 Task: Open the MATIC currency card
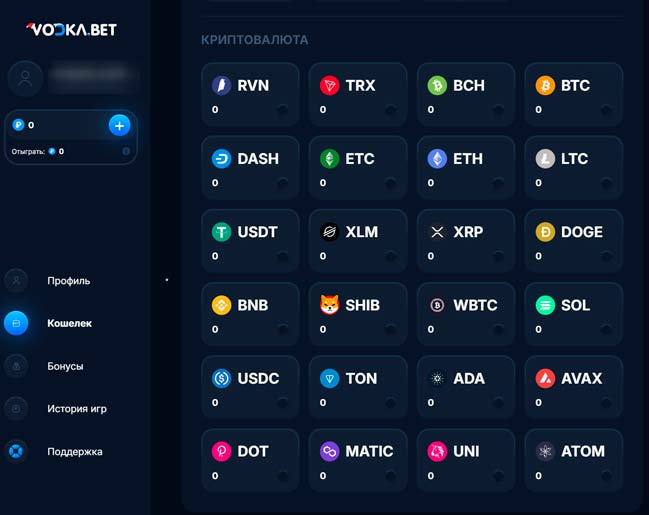click(358, 460)
